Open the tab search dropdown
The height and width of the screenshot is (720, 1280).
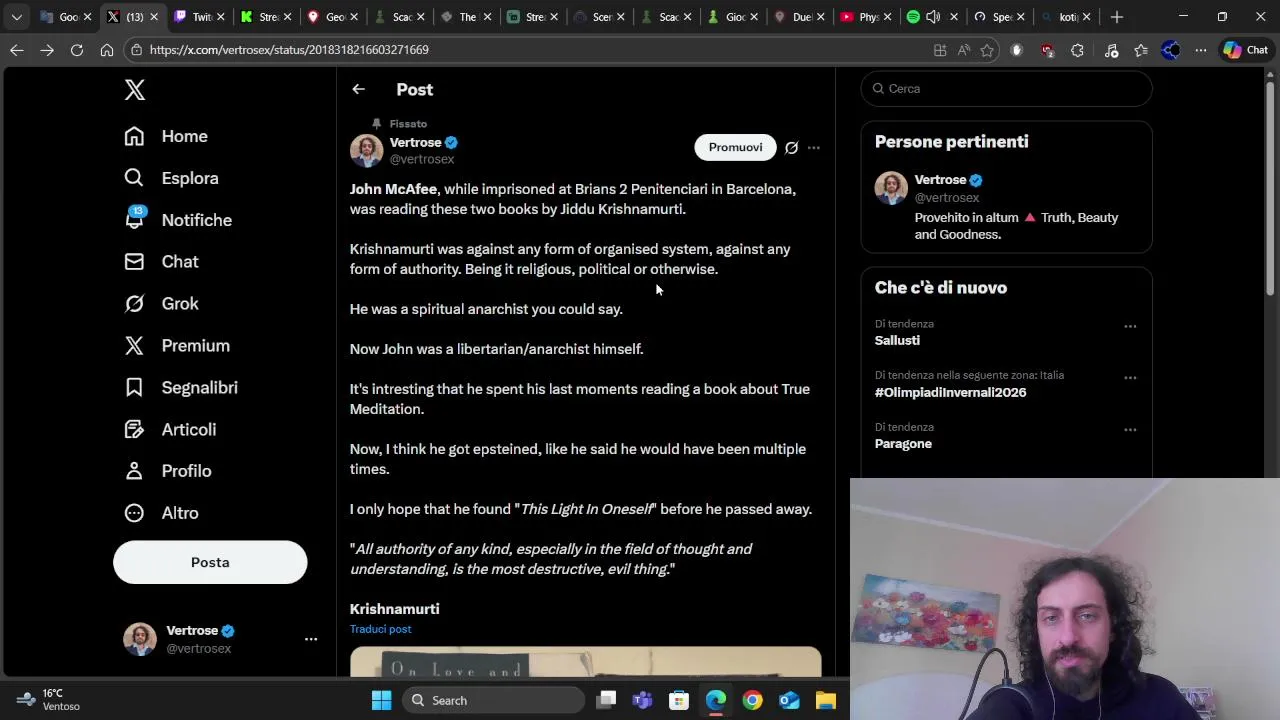click(17, 17)
